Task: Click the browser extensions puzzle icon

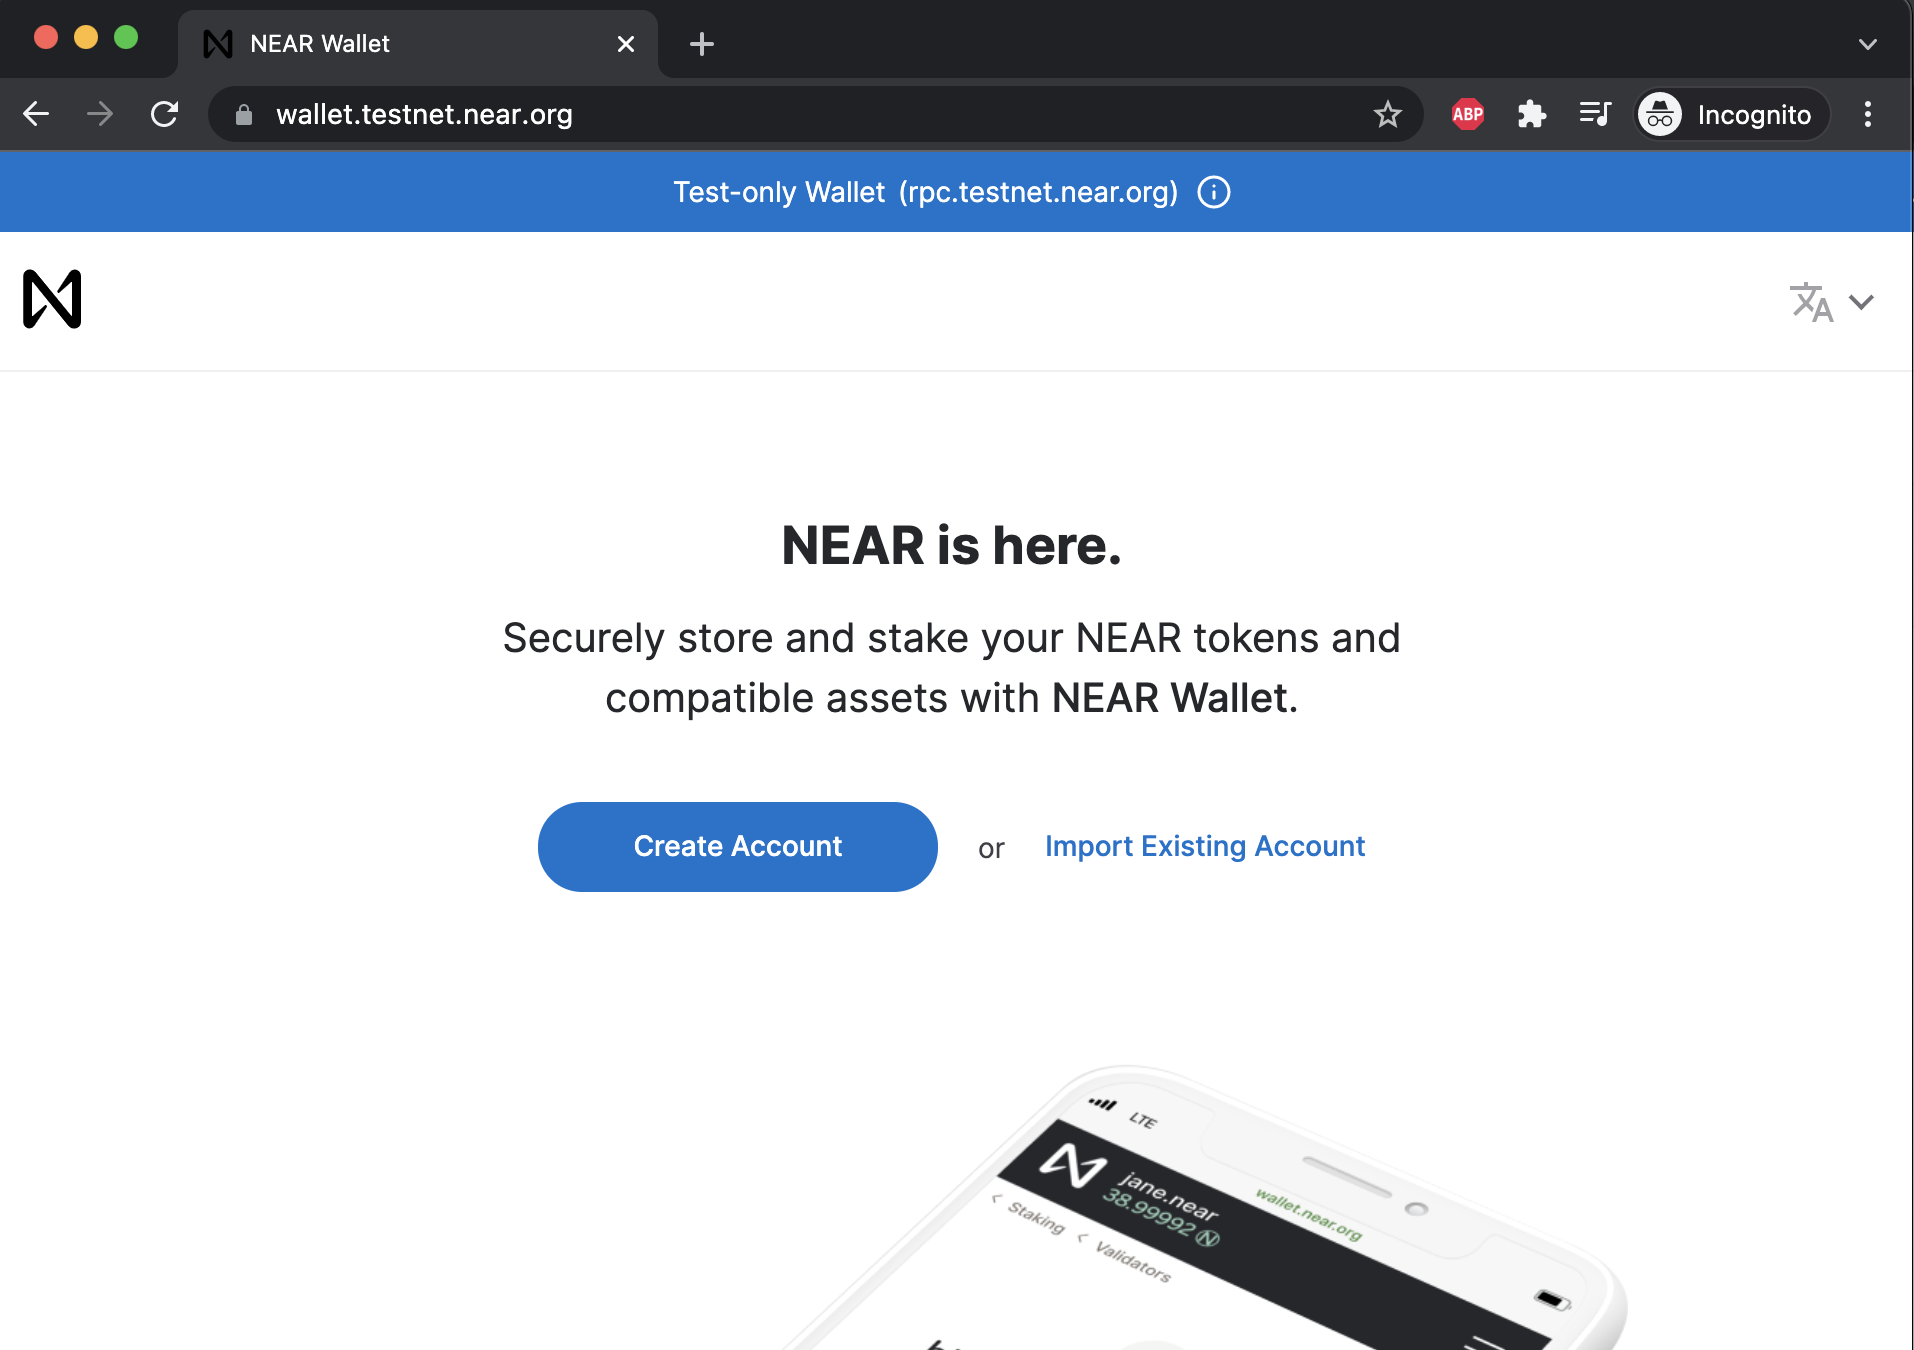Action: pos(1532,114)
